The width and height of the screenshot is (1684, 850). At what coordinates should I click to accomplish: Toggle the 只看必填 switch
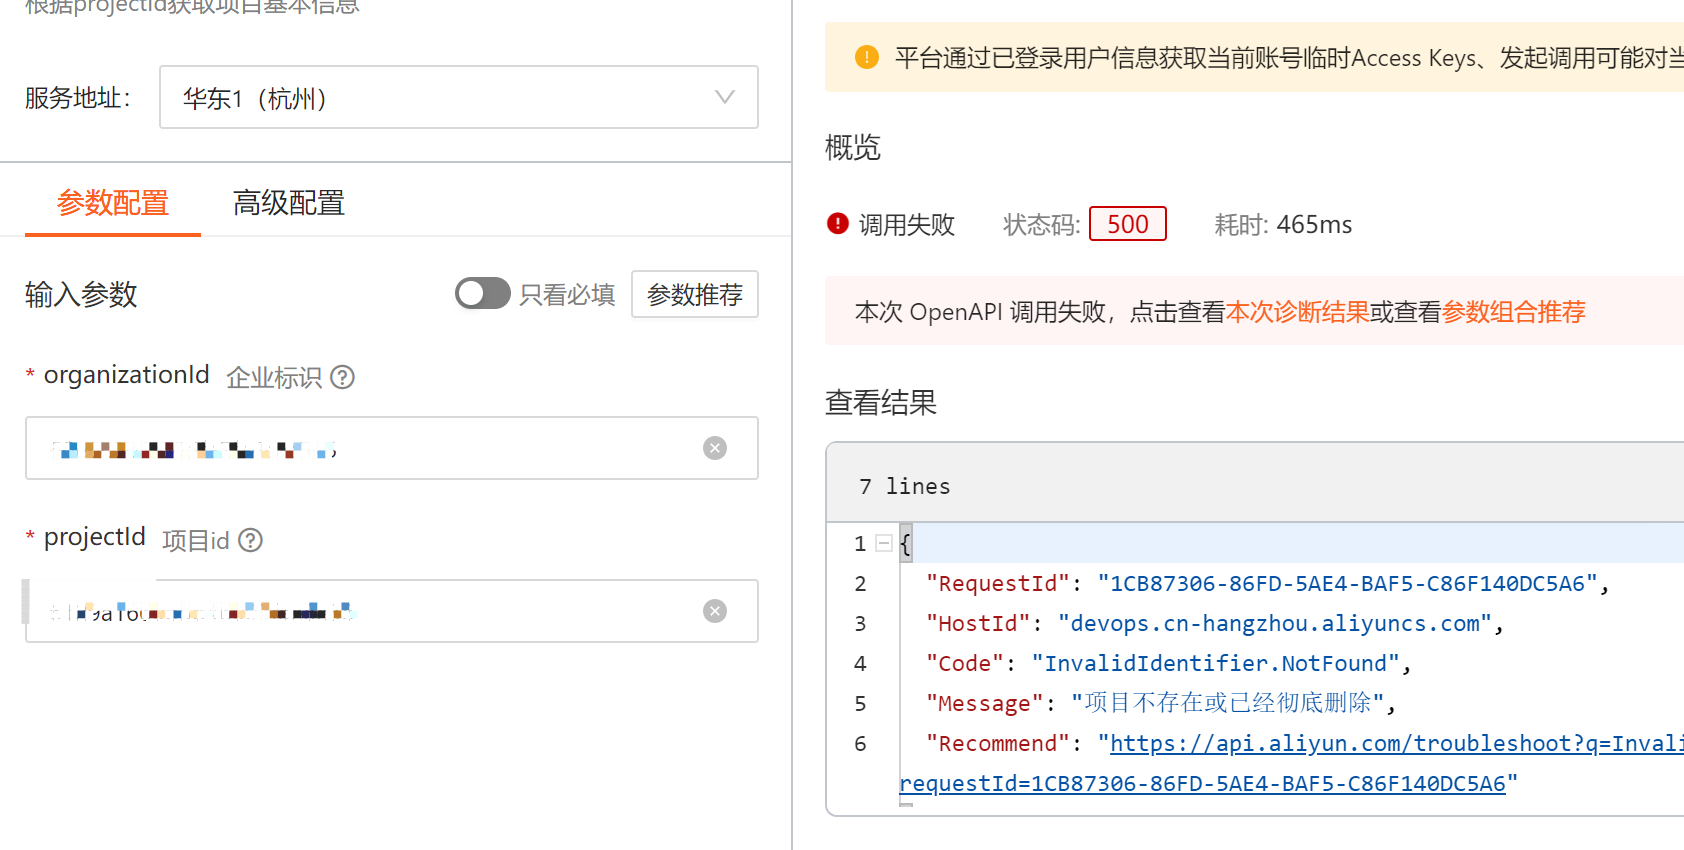(x=483, y=294)
